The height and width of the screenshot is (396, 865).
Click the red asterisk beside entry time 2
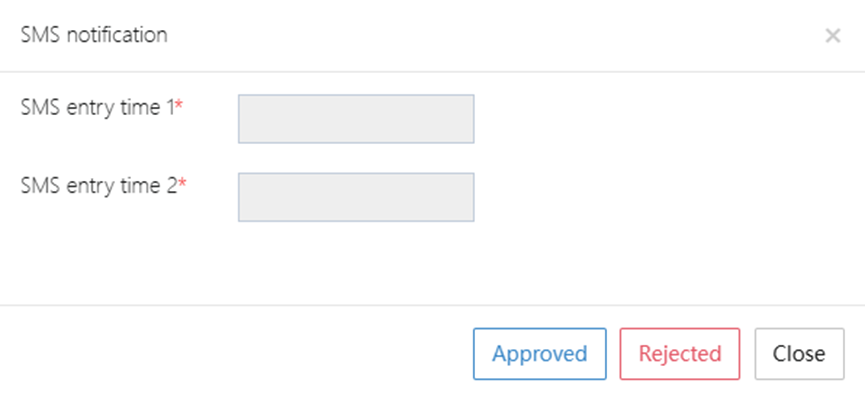[182, 183]
